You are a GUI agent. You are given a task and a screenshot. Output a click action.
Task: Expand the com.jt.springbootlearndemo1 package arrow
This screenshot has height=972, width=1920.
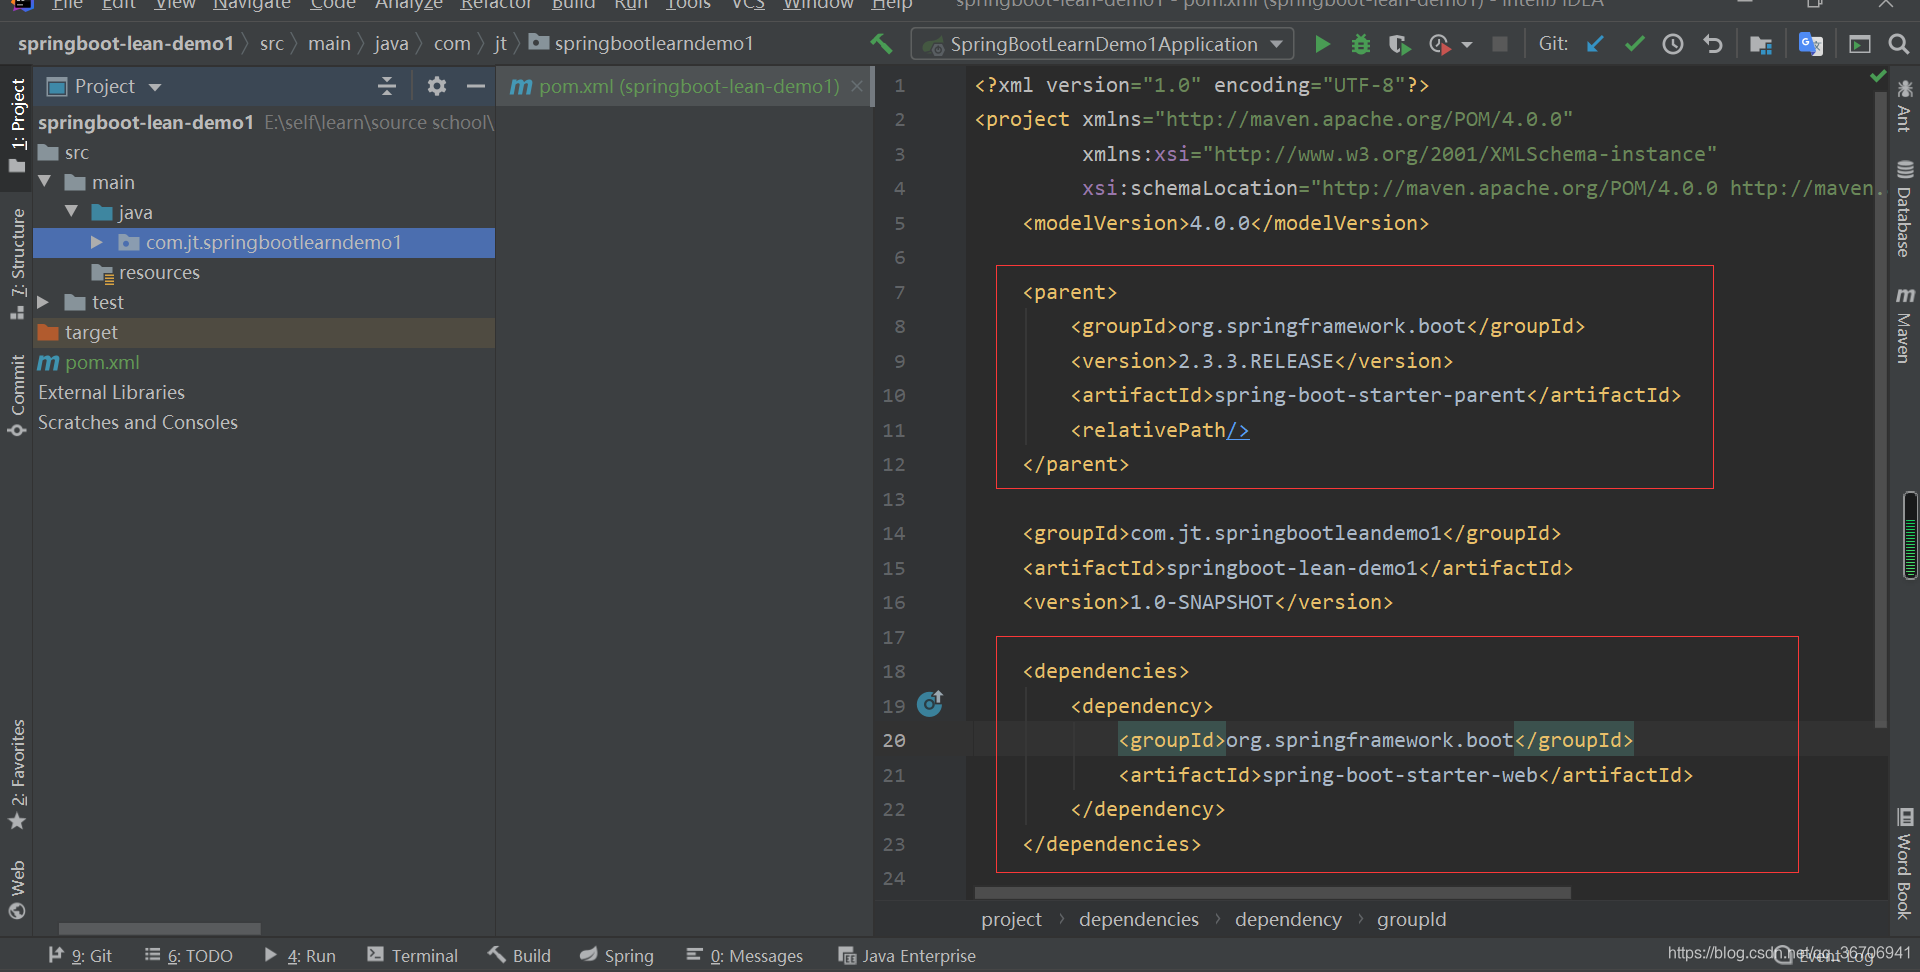[97, 242]
